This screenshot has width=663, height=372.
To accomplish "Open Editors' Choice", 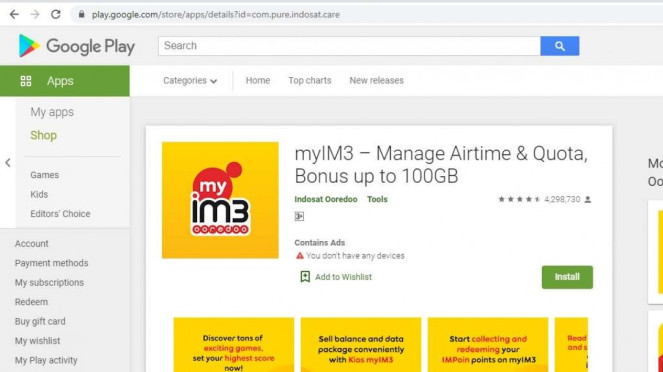I will pos(60,214).
